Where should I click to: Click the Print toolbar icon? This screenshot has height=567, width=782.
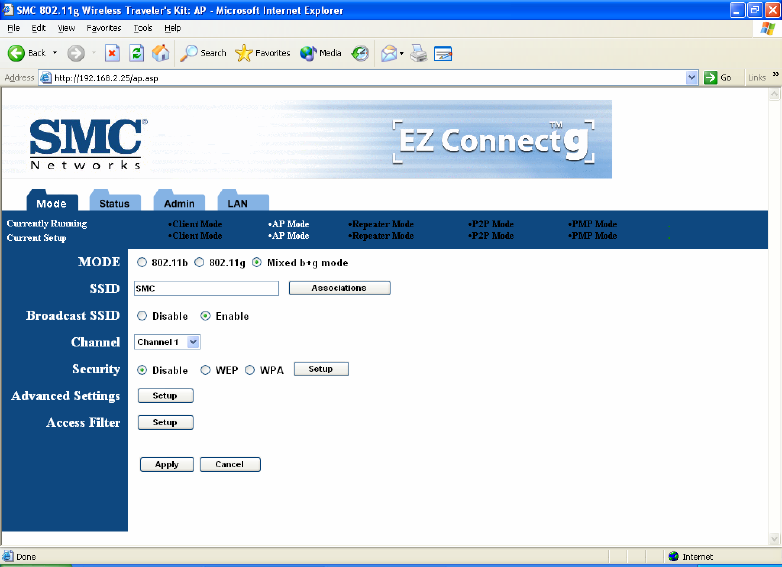[x=419, y=53]
